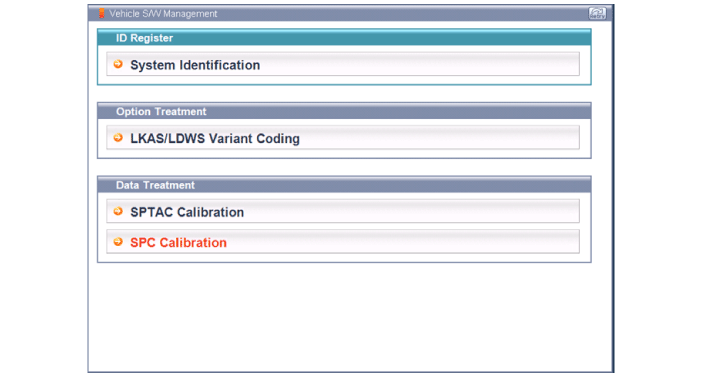The height and width of the screenshot is (377, 701).
Task: Click the Option Treatment section header
Action: [344, 111]
